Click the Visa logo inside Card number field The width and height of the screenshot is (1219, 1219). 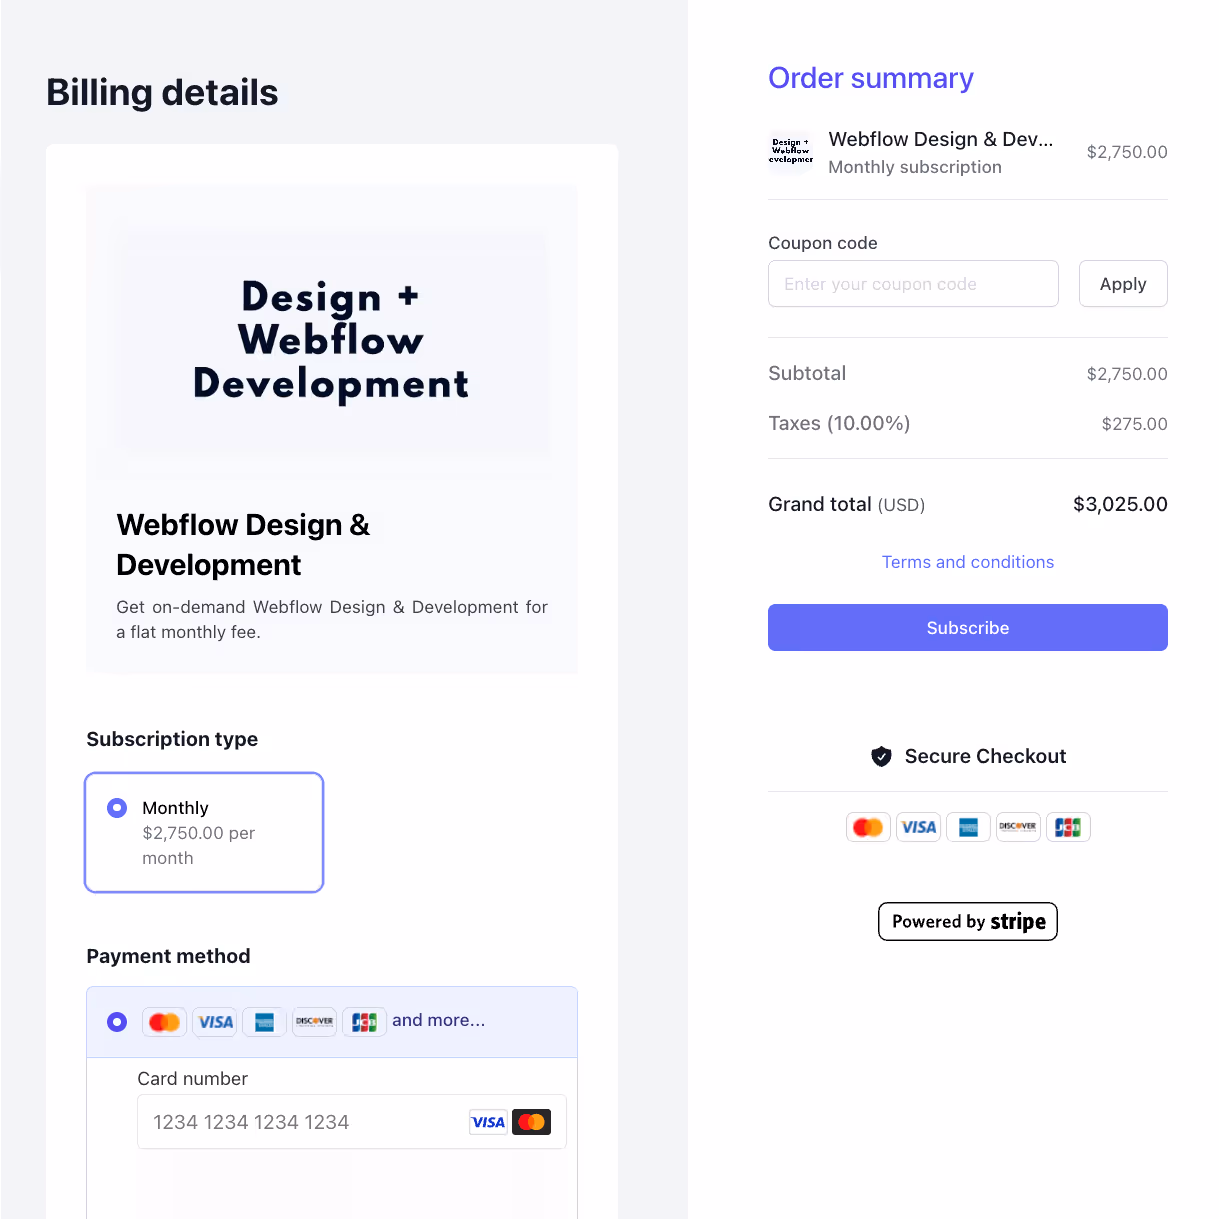(488, 1122)
